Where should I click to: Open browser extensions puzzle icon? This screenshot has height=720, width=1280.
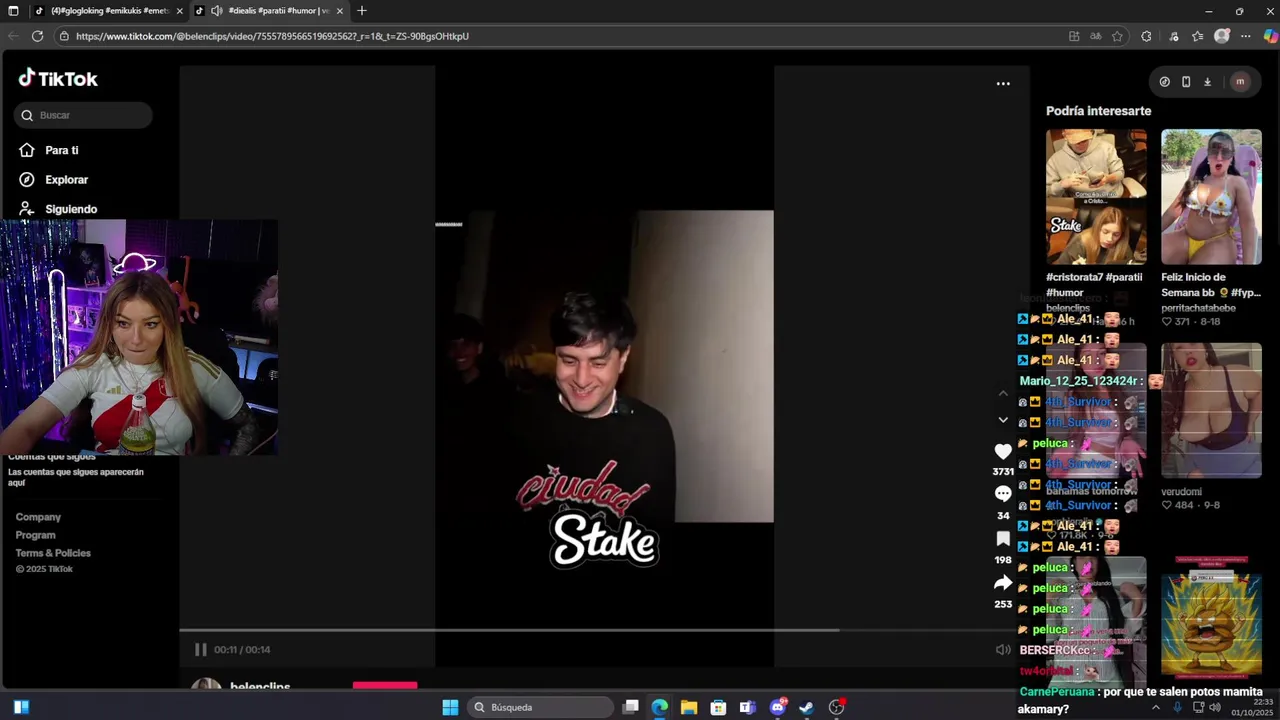click(x=1146, y=36)
